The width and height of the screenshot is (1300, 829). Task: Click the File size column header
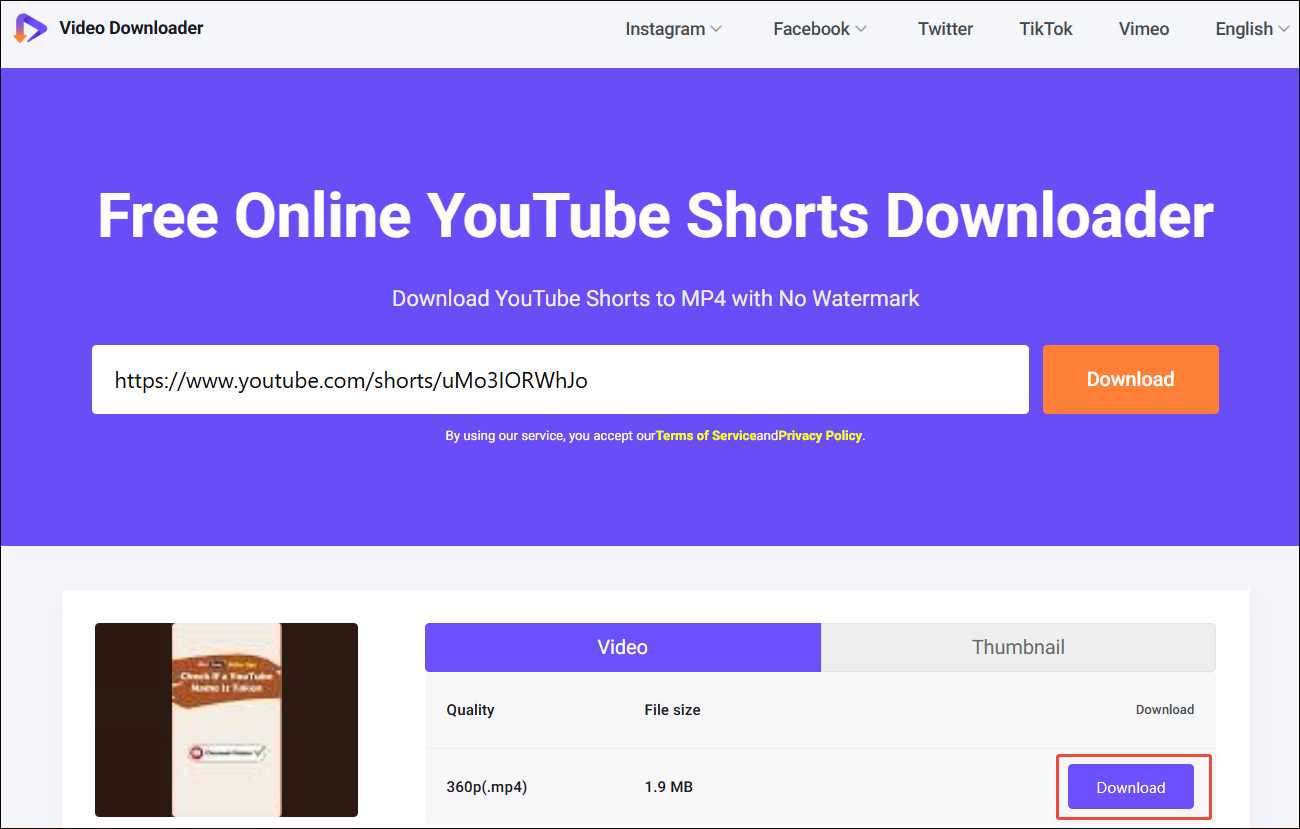tap(672, 710)
